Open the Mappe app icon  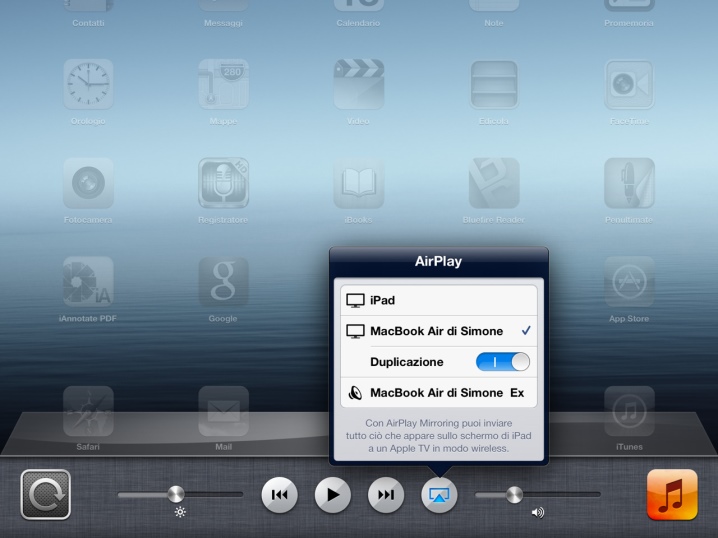pos(223,84)
